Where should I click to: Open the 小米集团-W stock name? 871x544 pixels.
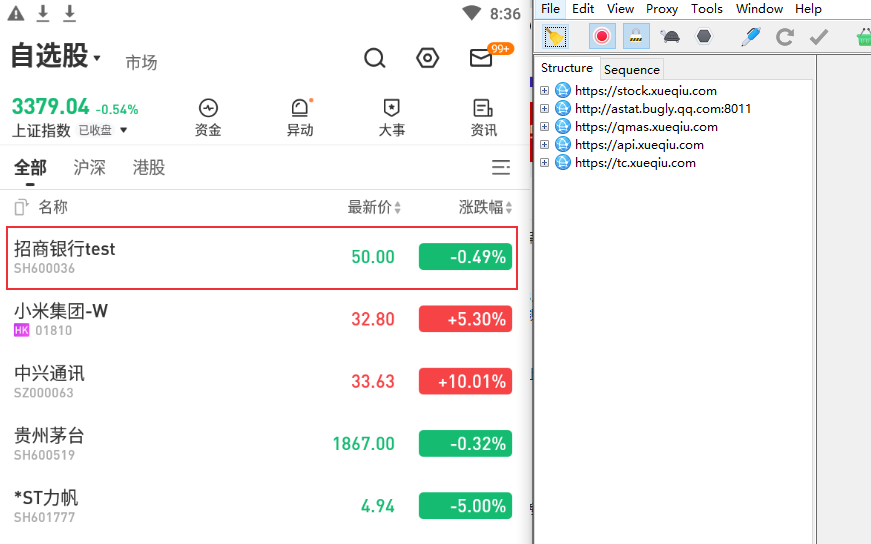(61, 311)
